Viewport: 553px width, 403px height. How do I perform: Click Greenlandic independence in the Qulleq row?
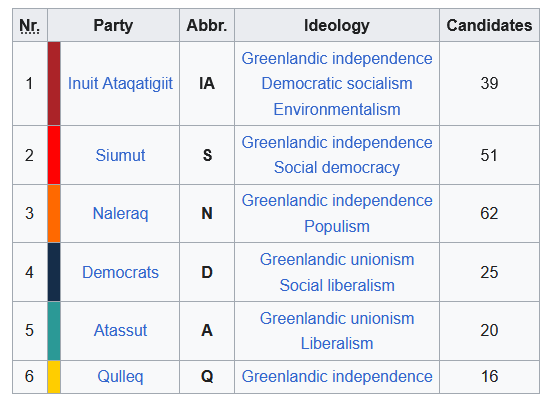(337, 377)
